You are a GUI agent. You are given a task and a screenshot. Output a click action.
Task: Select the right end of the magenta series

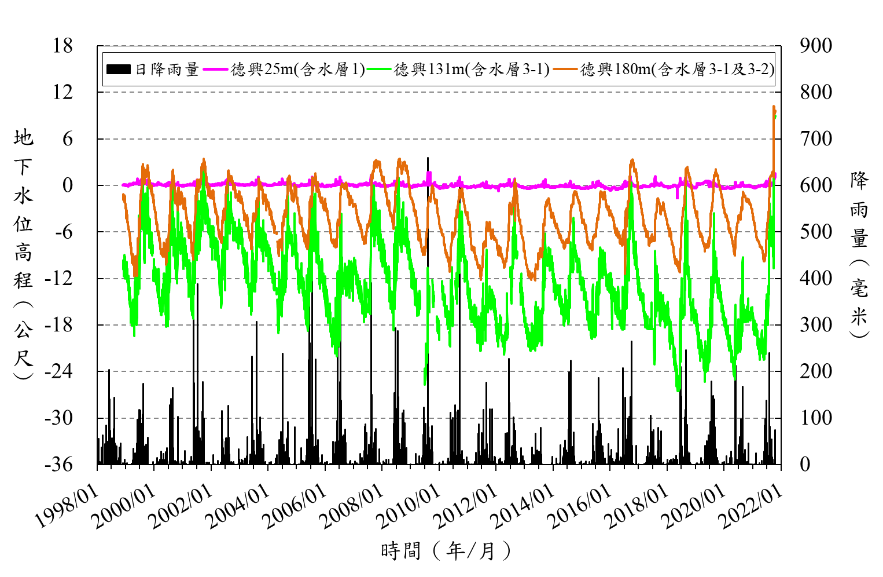point(775,180)
